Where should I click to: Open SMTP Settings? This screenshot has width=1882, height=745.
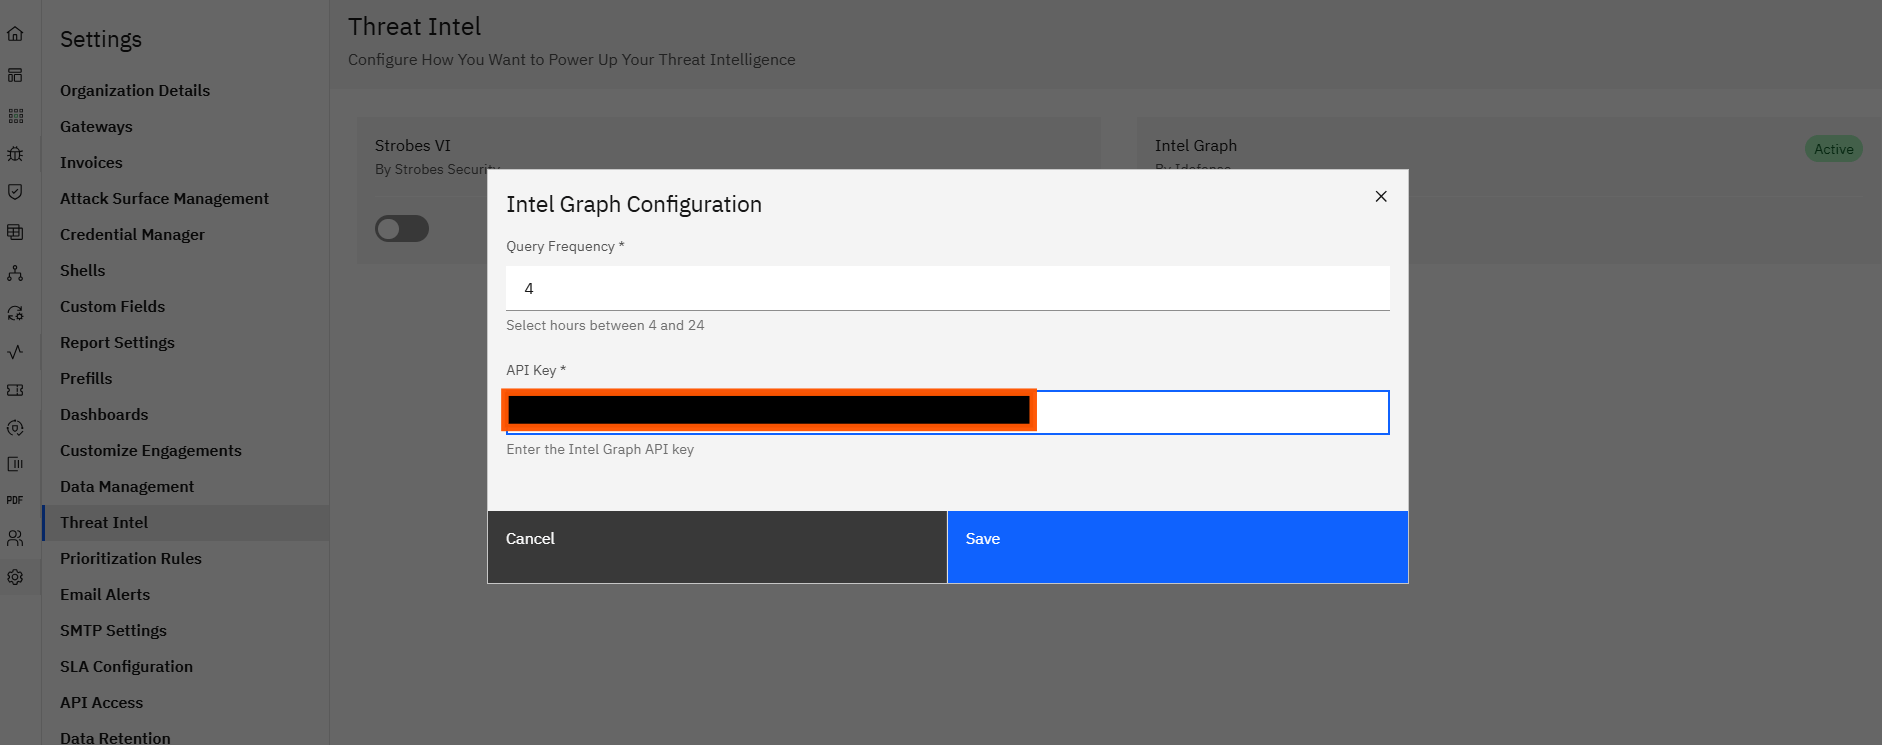(x=113, y=630)
